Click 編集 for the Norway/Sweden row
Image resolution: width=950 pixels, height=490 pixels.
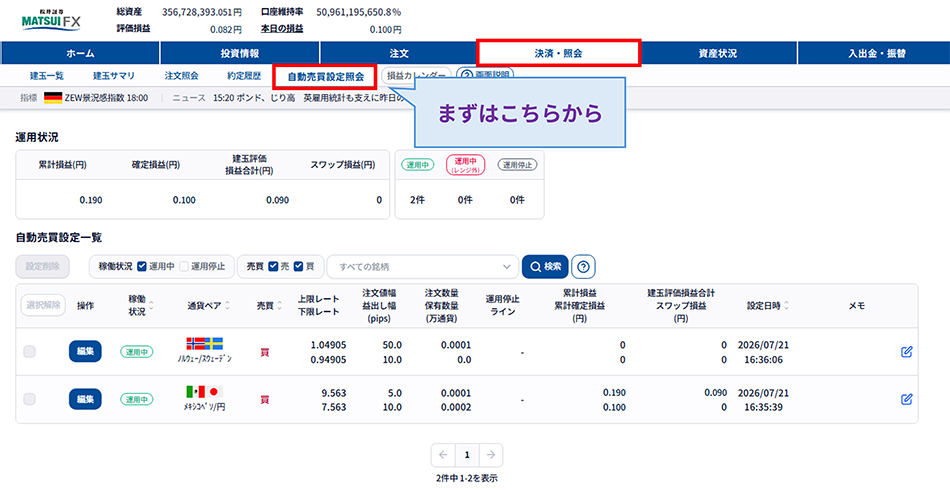(85, 351)
